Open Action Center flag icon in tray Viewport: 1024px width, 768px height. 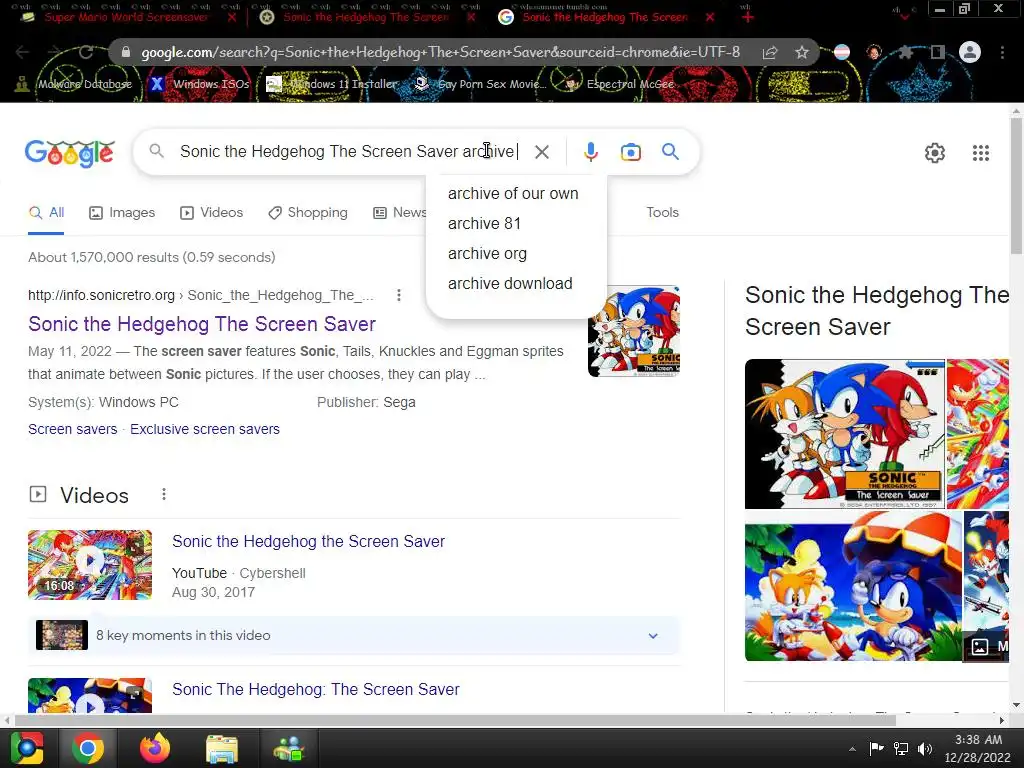tap(876, 748)
